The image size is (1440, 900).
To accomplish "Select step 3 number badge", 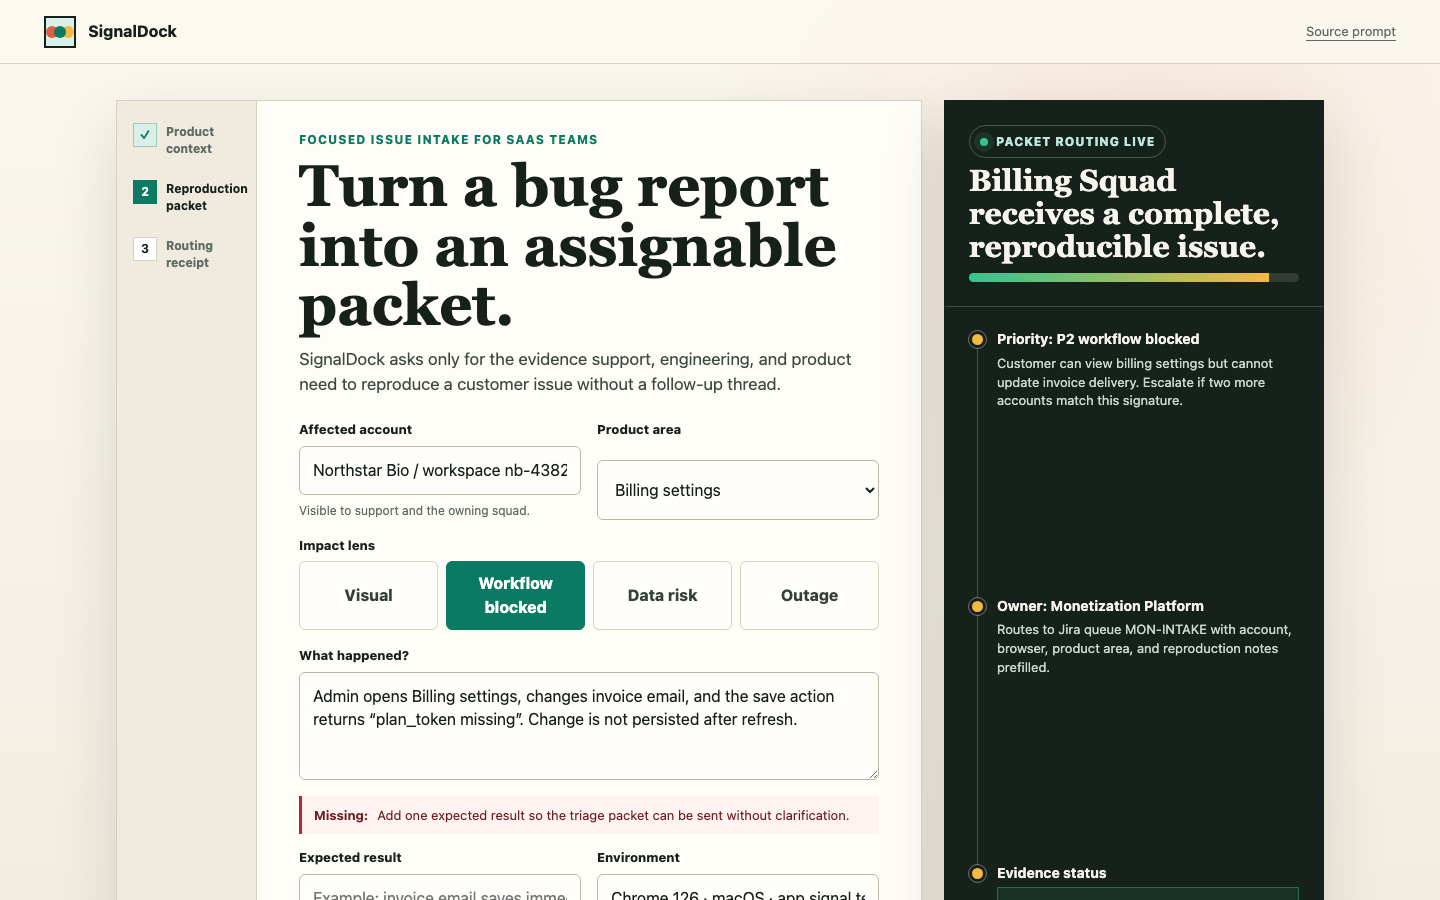I will click(145, 249).
